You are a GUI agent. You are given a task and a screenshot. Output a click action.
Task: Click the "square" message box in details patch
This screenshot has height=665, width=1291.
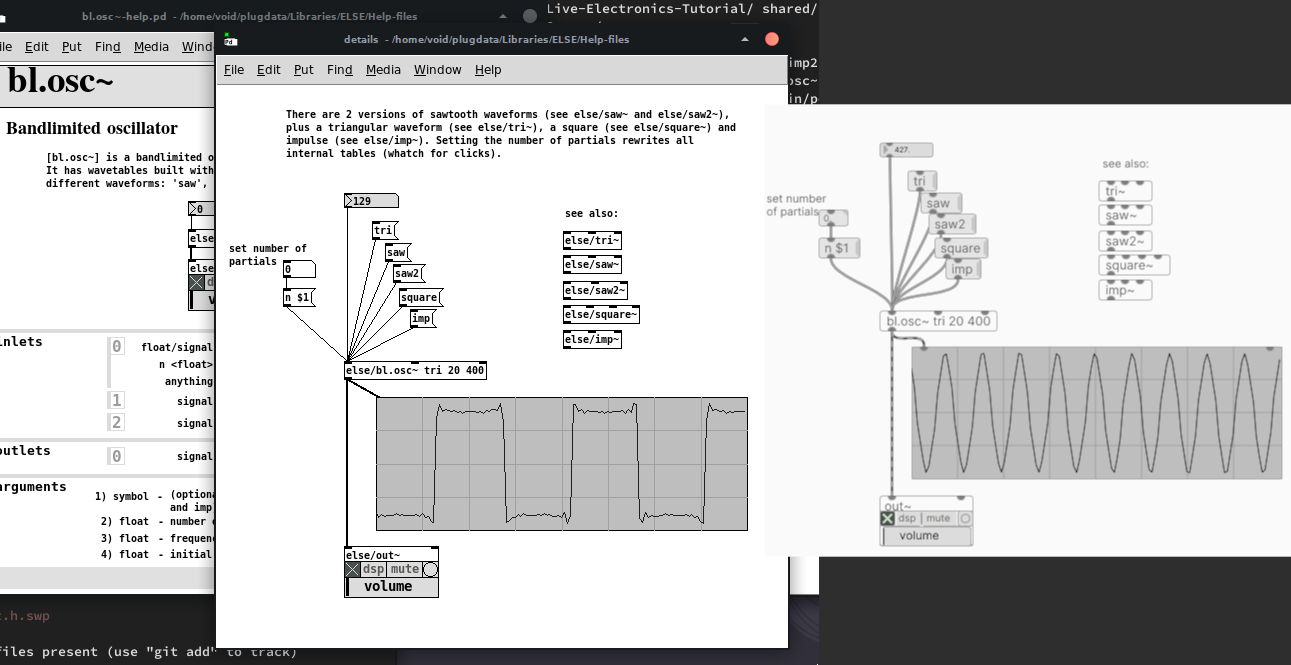pos(420,297)
